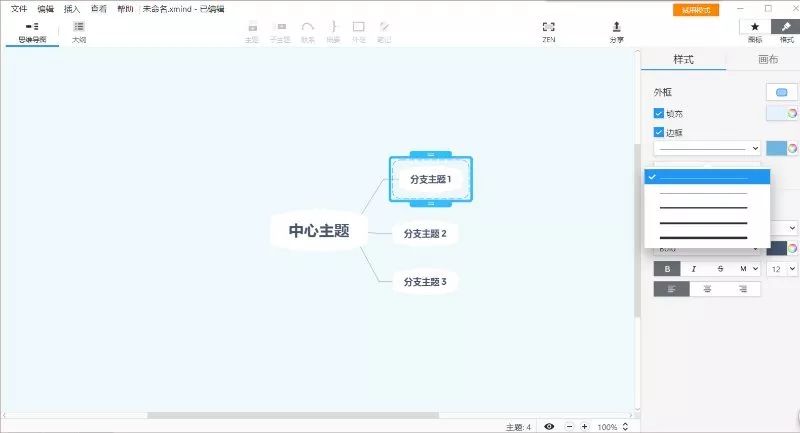Open the text case M dropdown
This screenshot has width=800, height=433.
coord(747,269)
